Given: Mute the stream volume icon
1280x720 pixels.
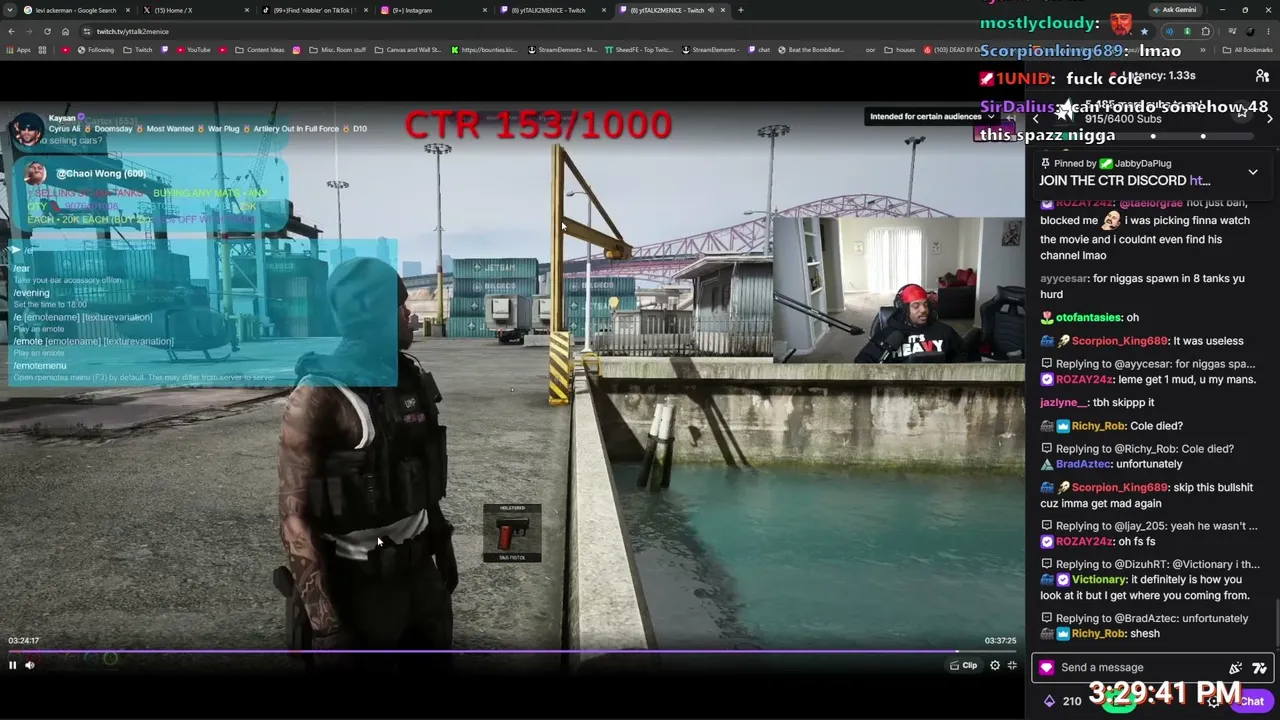Looking at the screenshot, I should click(30, 665).
